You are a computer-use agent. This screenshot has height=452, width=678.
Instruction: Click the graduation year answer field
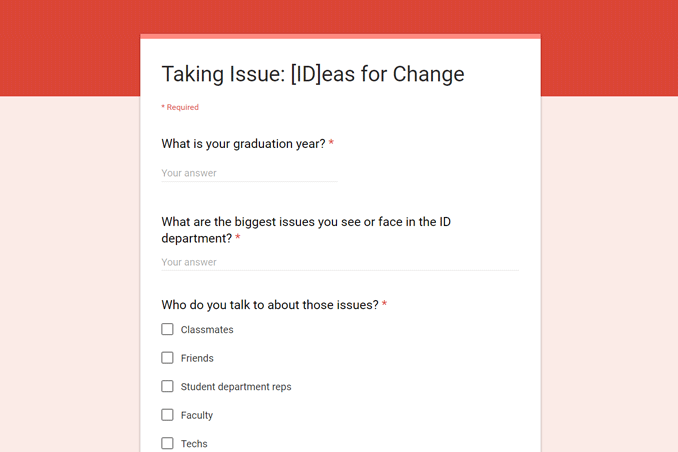click(x=249, y=173)
